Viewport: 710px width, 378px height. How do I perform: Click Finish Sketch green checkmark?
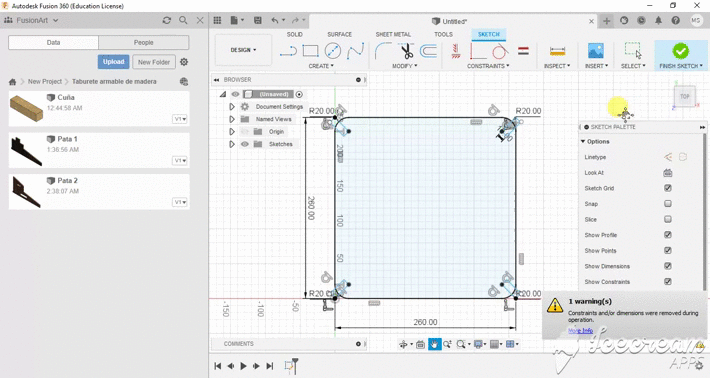tap(680, 51)
